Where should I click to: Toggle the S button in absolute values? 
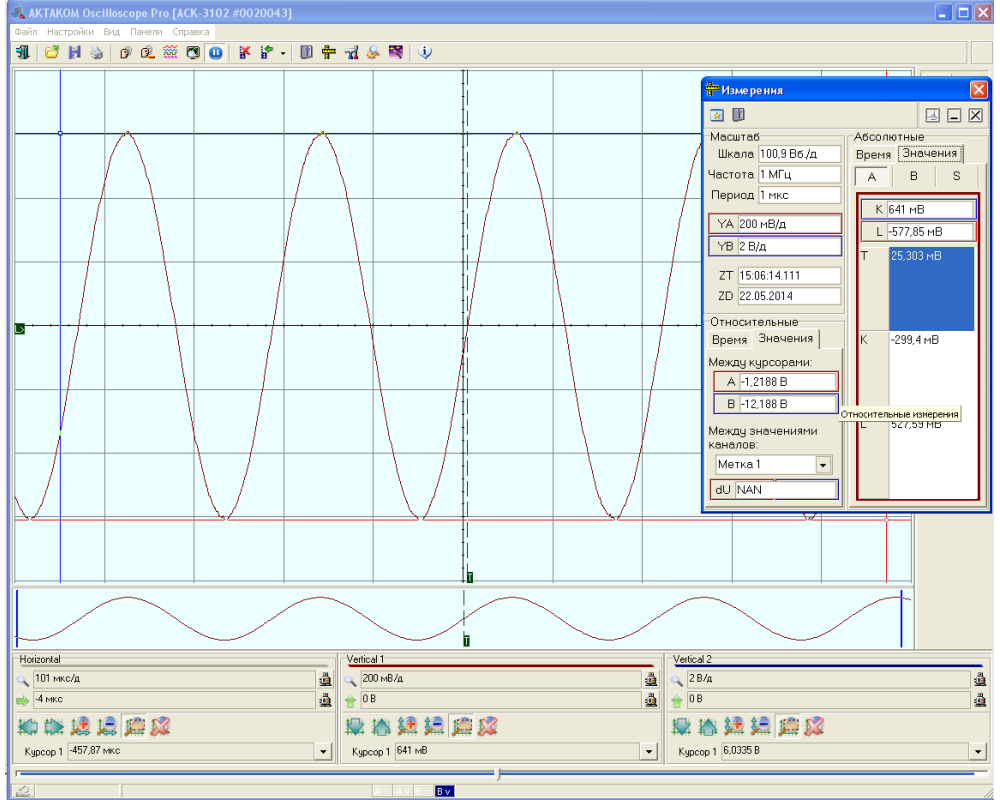(x=956, y=177)
